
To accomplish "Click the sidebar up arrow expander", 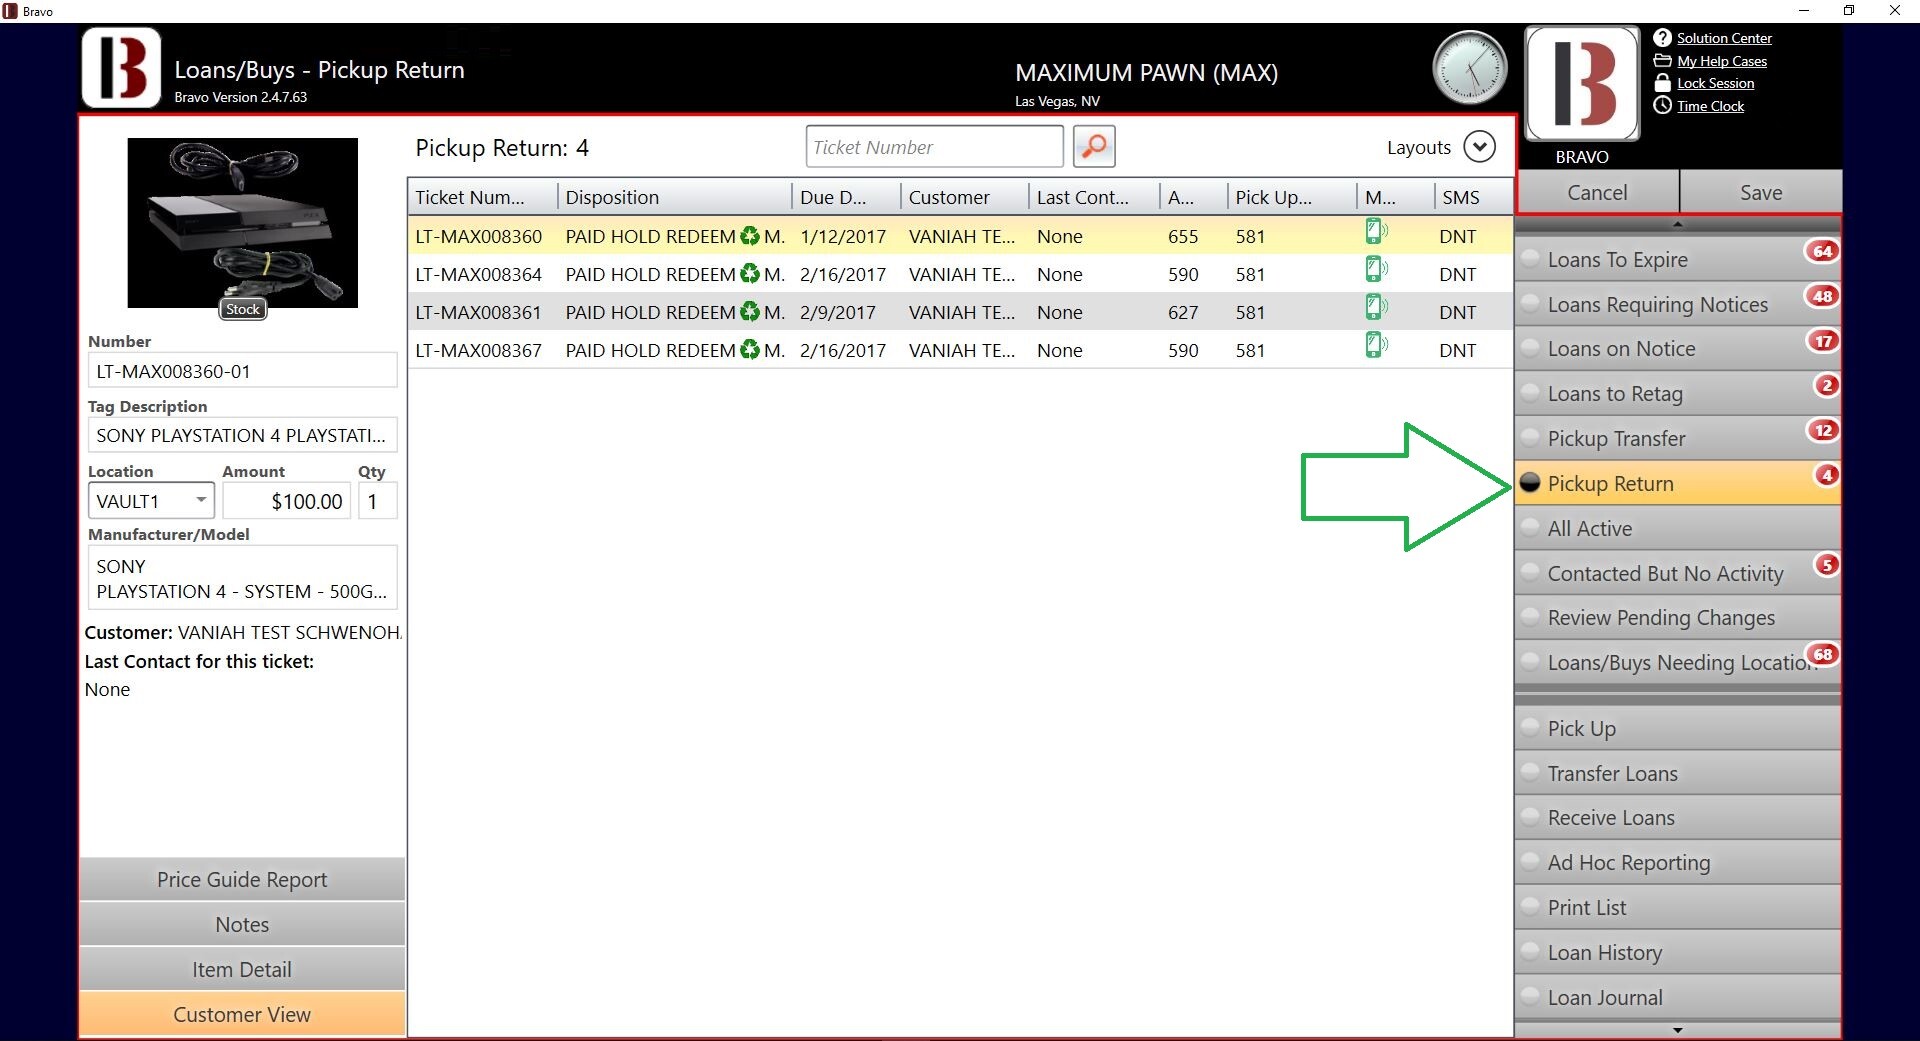I will click(x=1678, y=224).
